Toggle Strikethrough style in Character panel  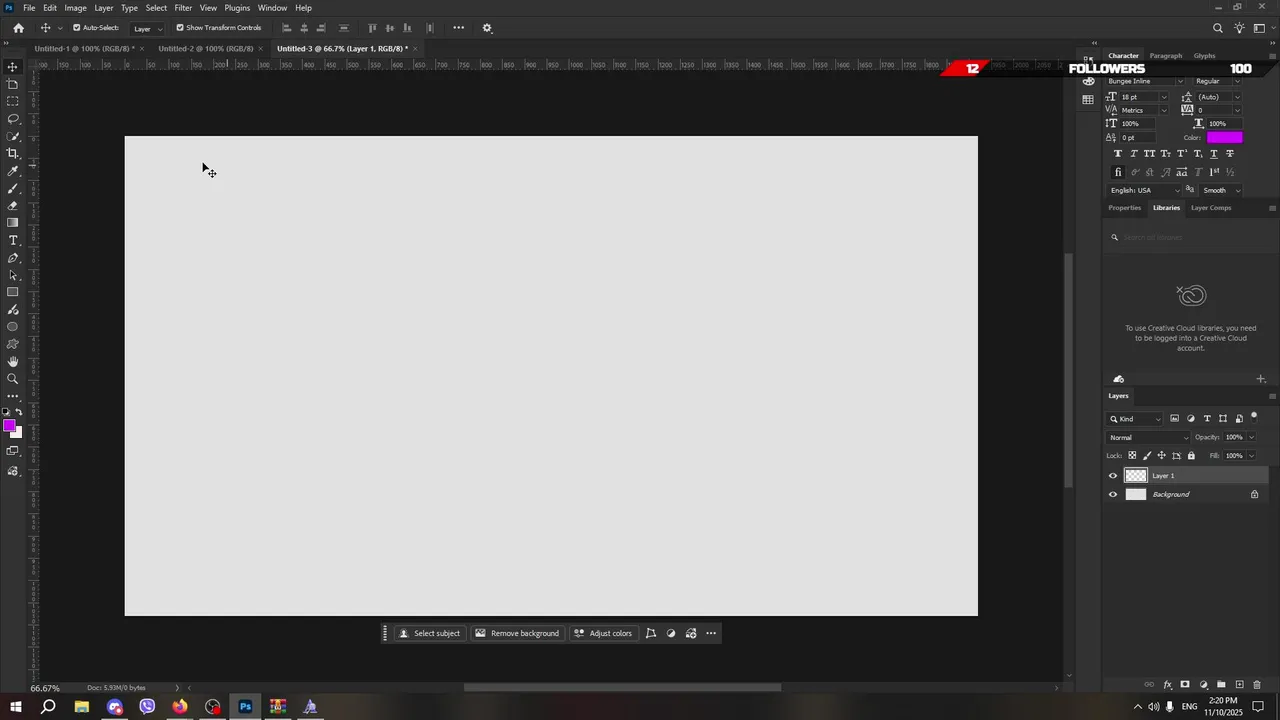(1230, 154)
